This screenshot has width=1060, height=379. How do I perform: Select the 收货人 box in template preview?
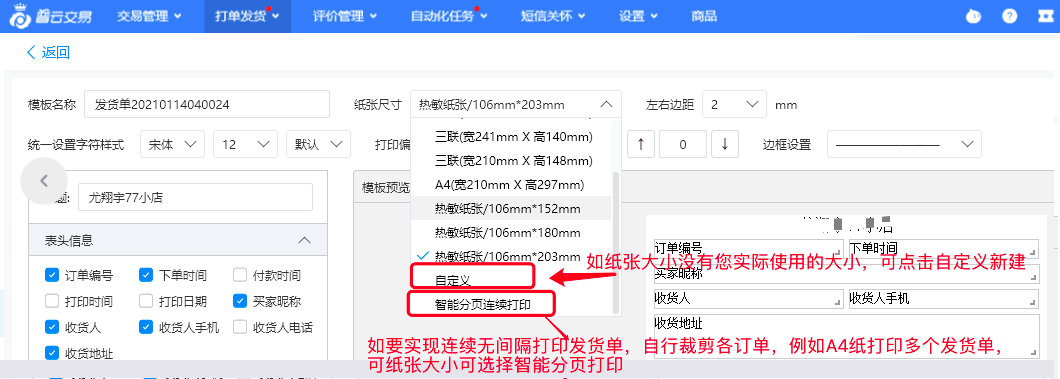click(749, 299)
